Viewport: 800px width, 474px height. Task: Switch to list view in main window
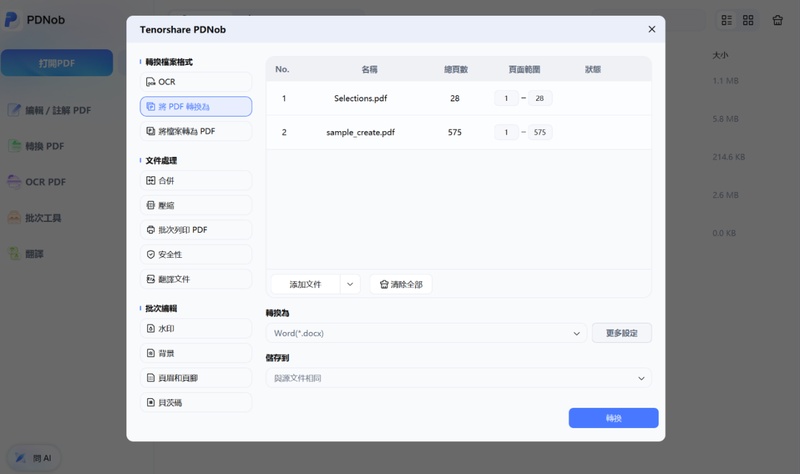727,20
